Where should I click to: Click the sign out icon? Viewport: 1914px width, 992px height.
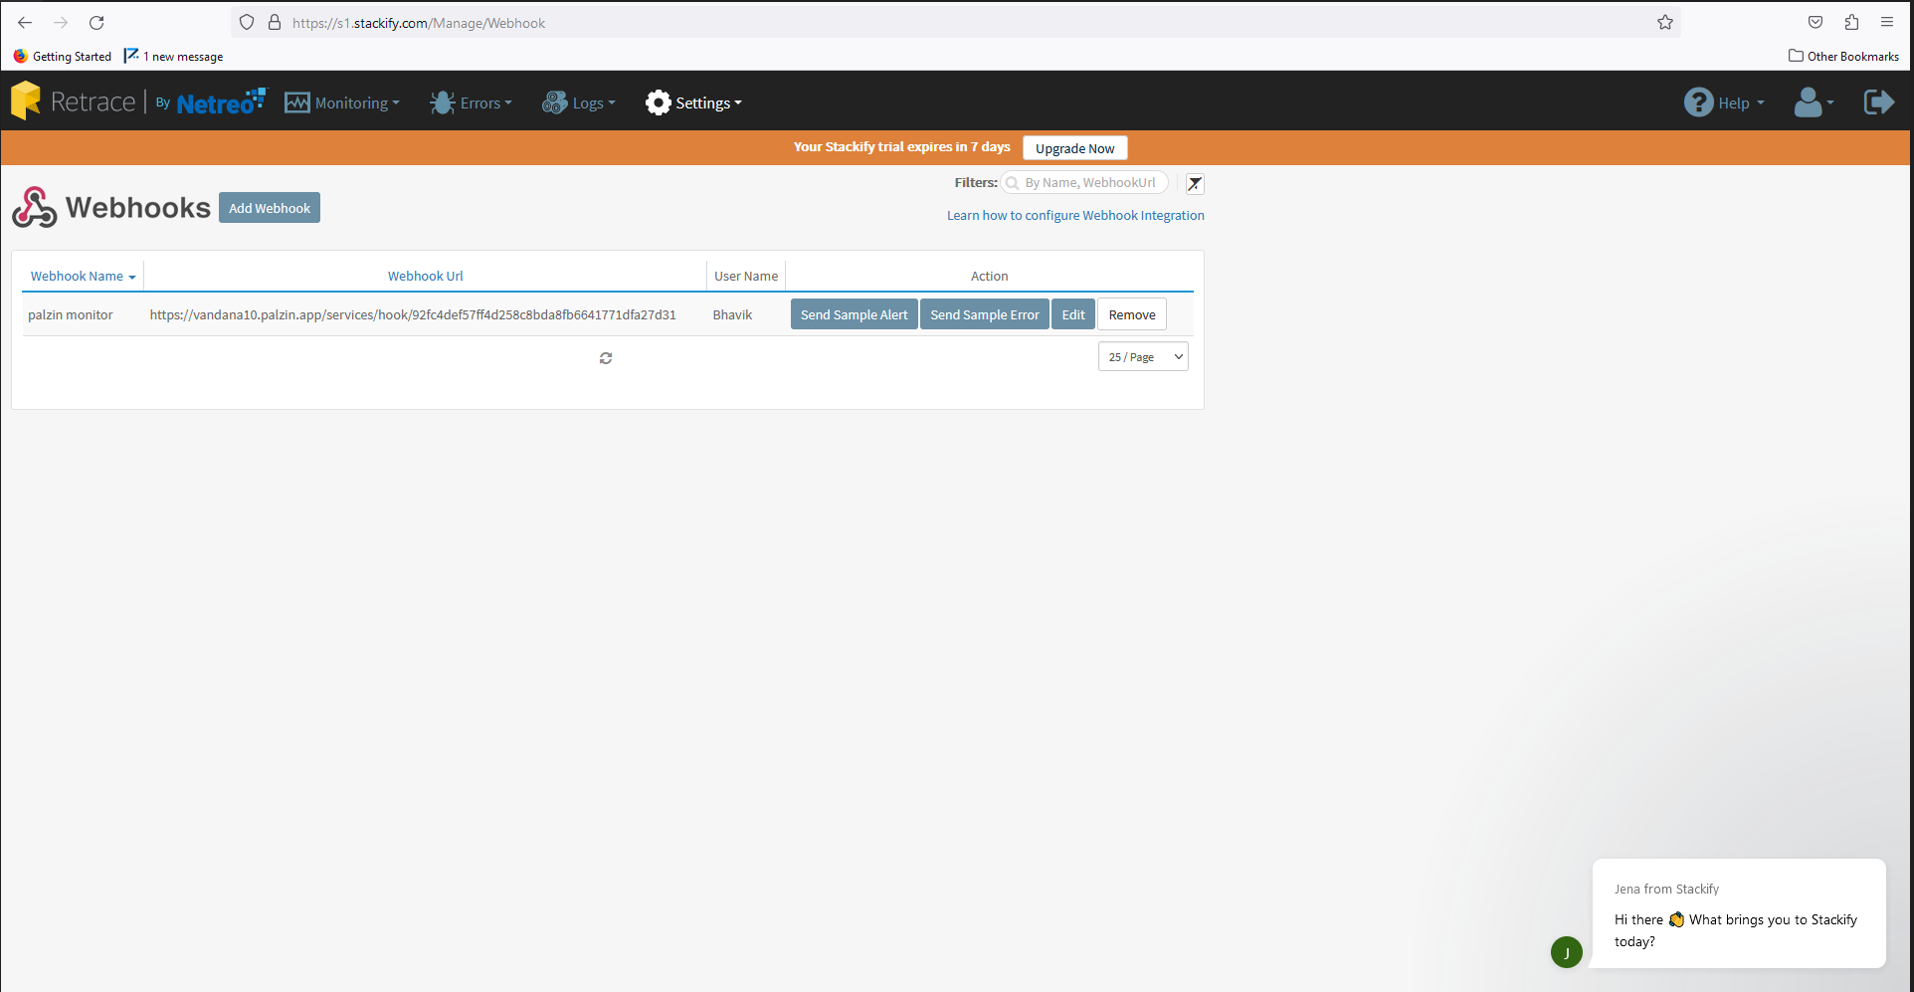(1879, 102)
